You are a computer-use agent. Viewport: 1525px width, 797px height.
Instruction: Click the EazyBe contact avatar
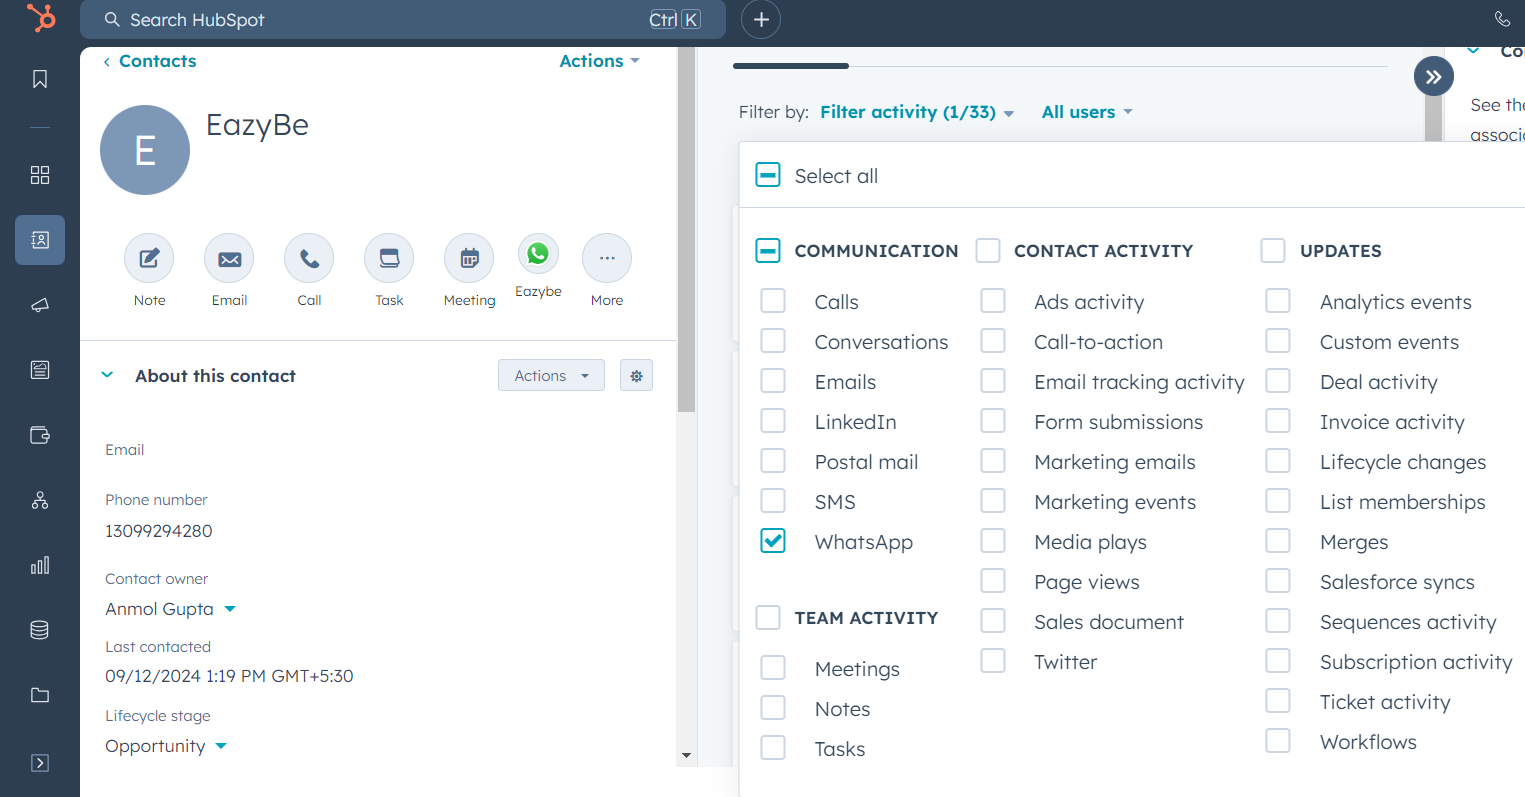tap(145, 150)
